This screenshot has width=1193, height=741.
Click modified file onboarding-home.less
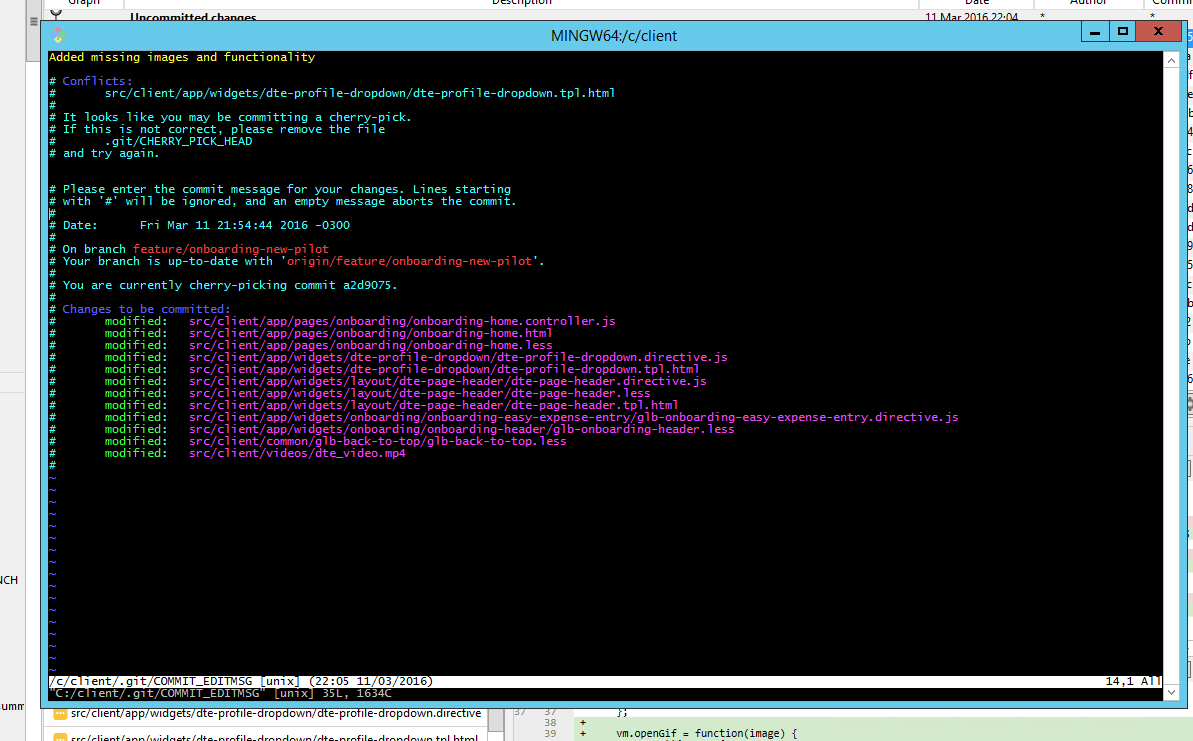click(x=371, y=345)
